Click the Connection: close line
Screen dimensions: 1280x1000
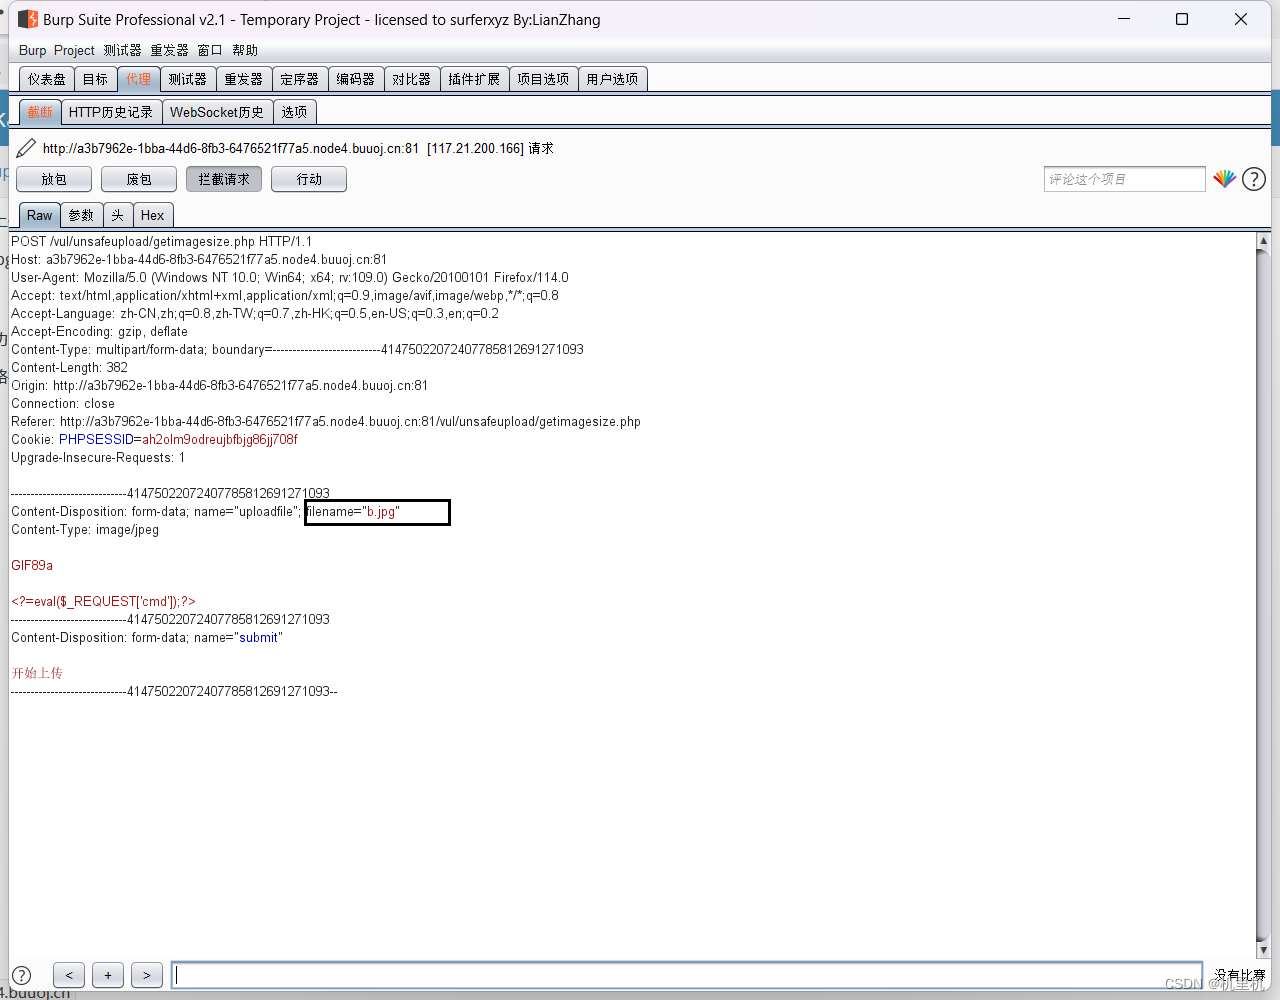(x=63, y=404)
